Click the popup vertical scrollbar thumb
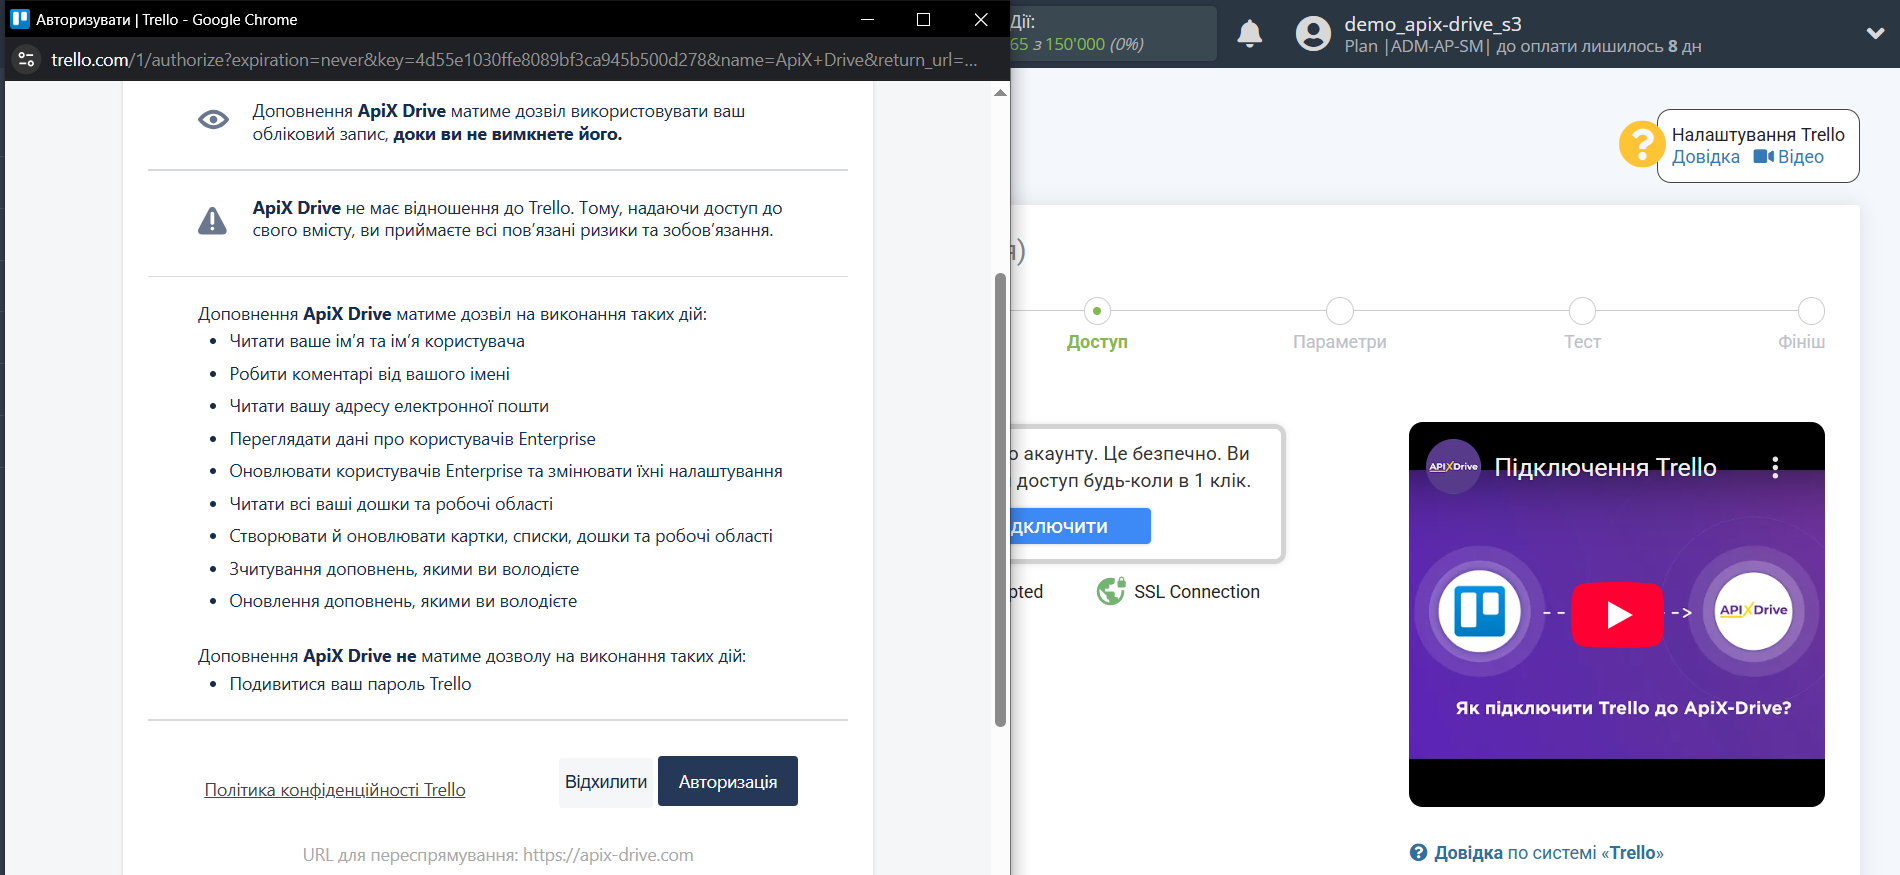Image resolution: width=1900 pixels, height=875 pixels. [x=1000, y=499]
